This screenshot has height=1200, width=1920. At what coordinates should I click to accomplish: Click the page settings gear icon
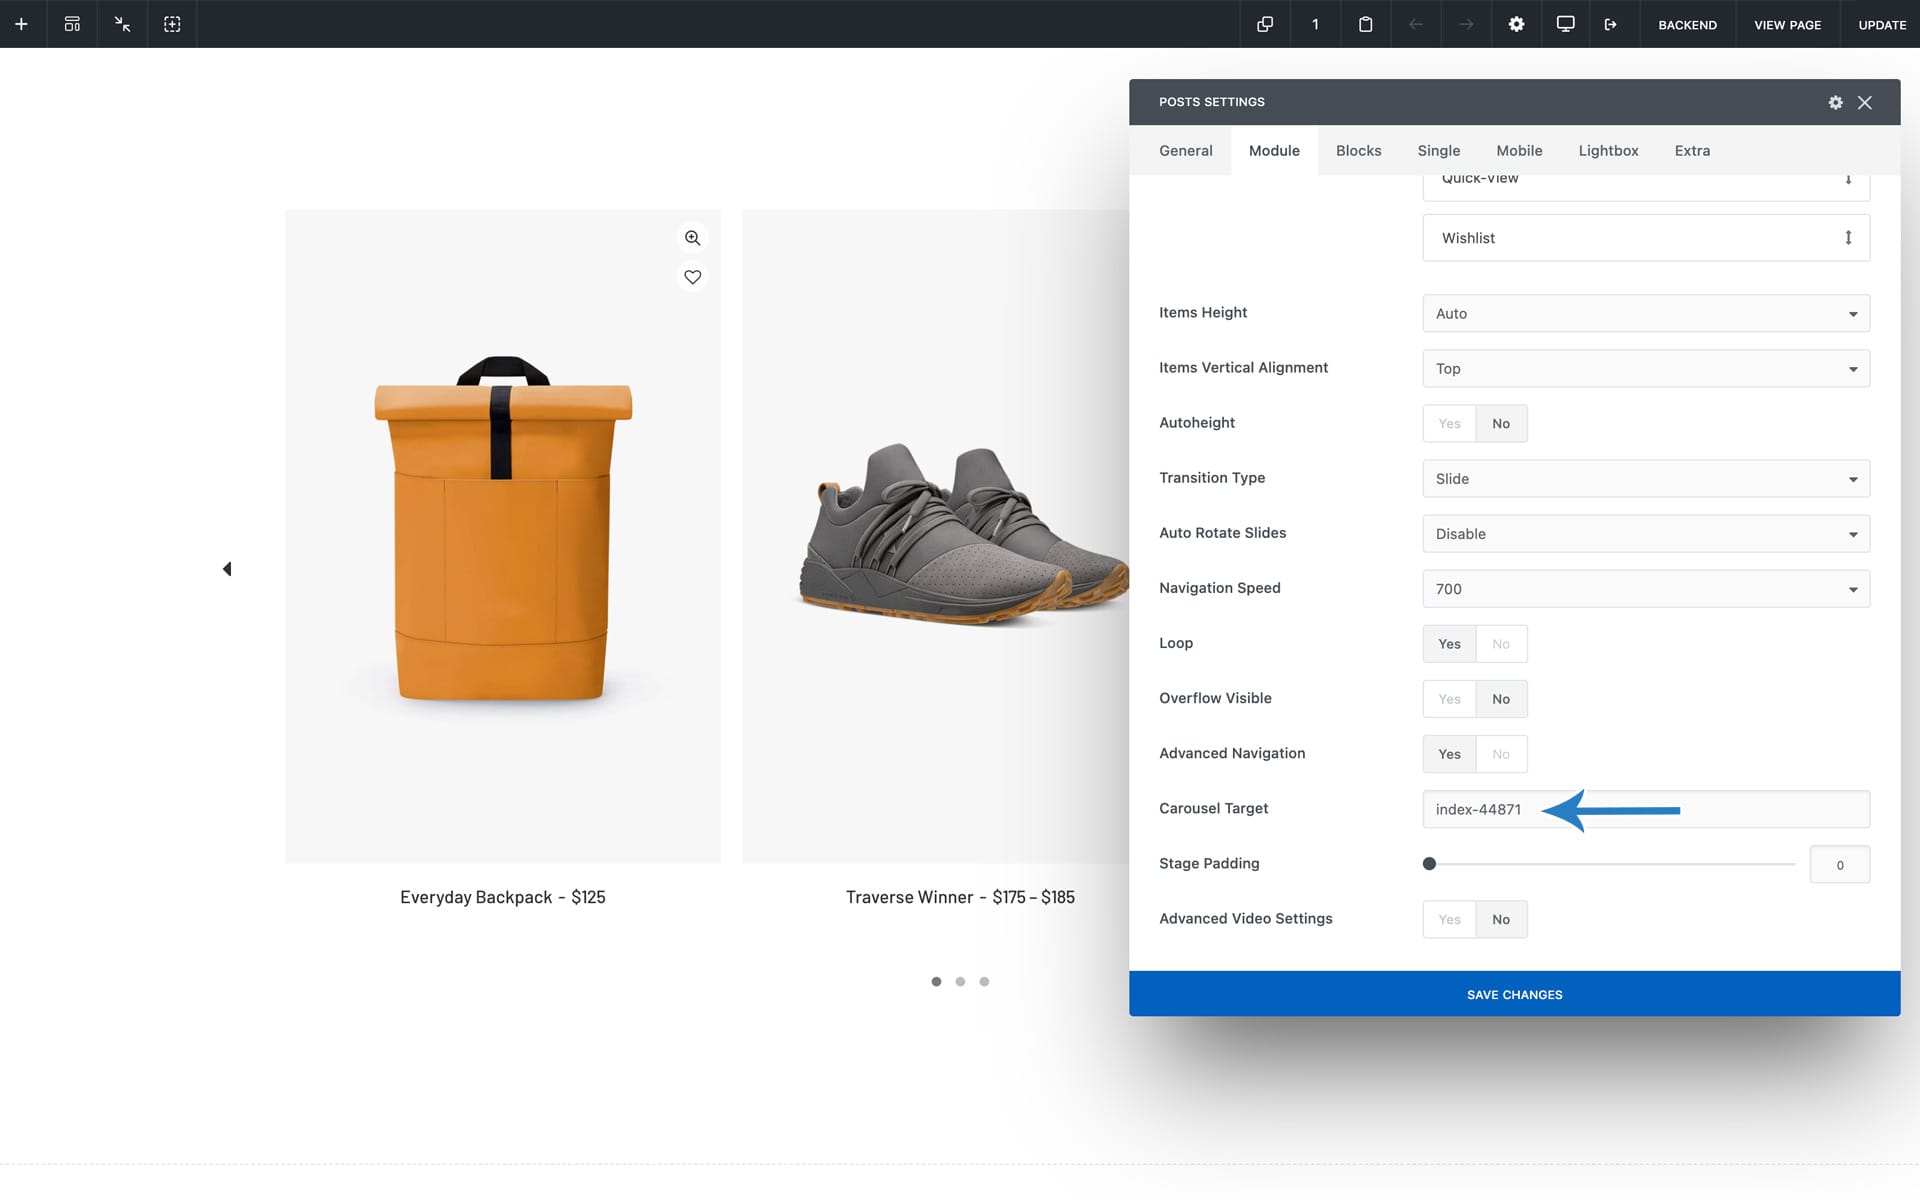[x=1516, y=24]
